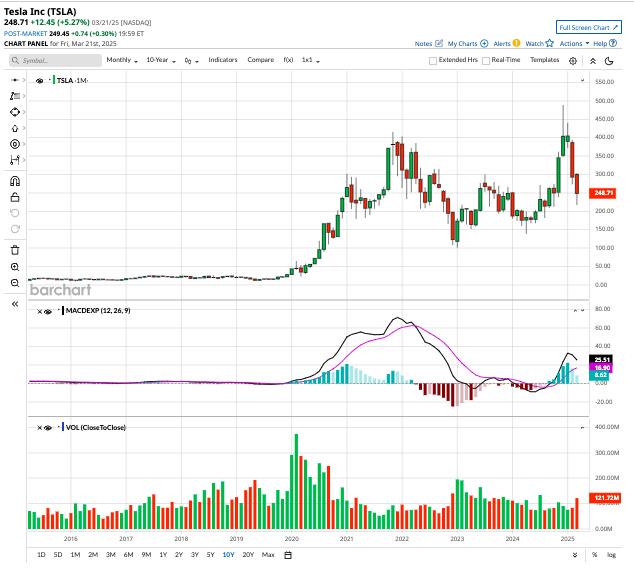Open Notes editor
Image resolution: width=634 pixels, height=569 pixels.
click(x=429, y=43)
